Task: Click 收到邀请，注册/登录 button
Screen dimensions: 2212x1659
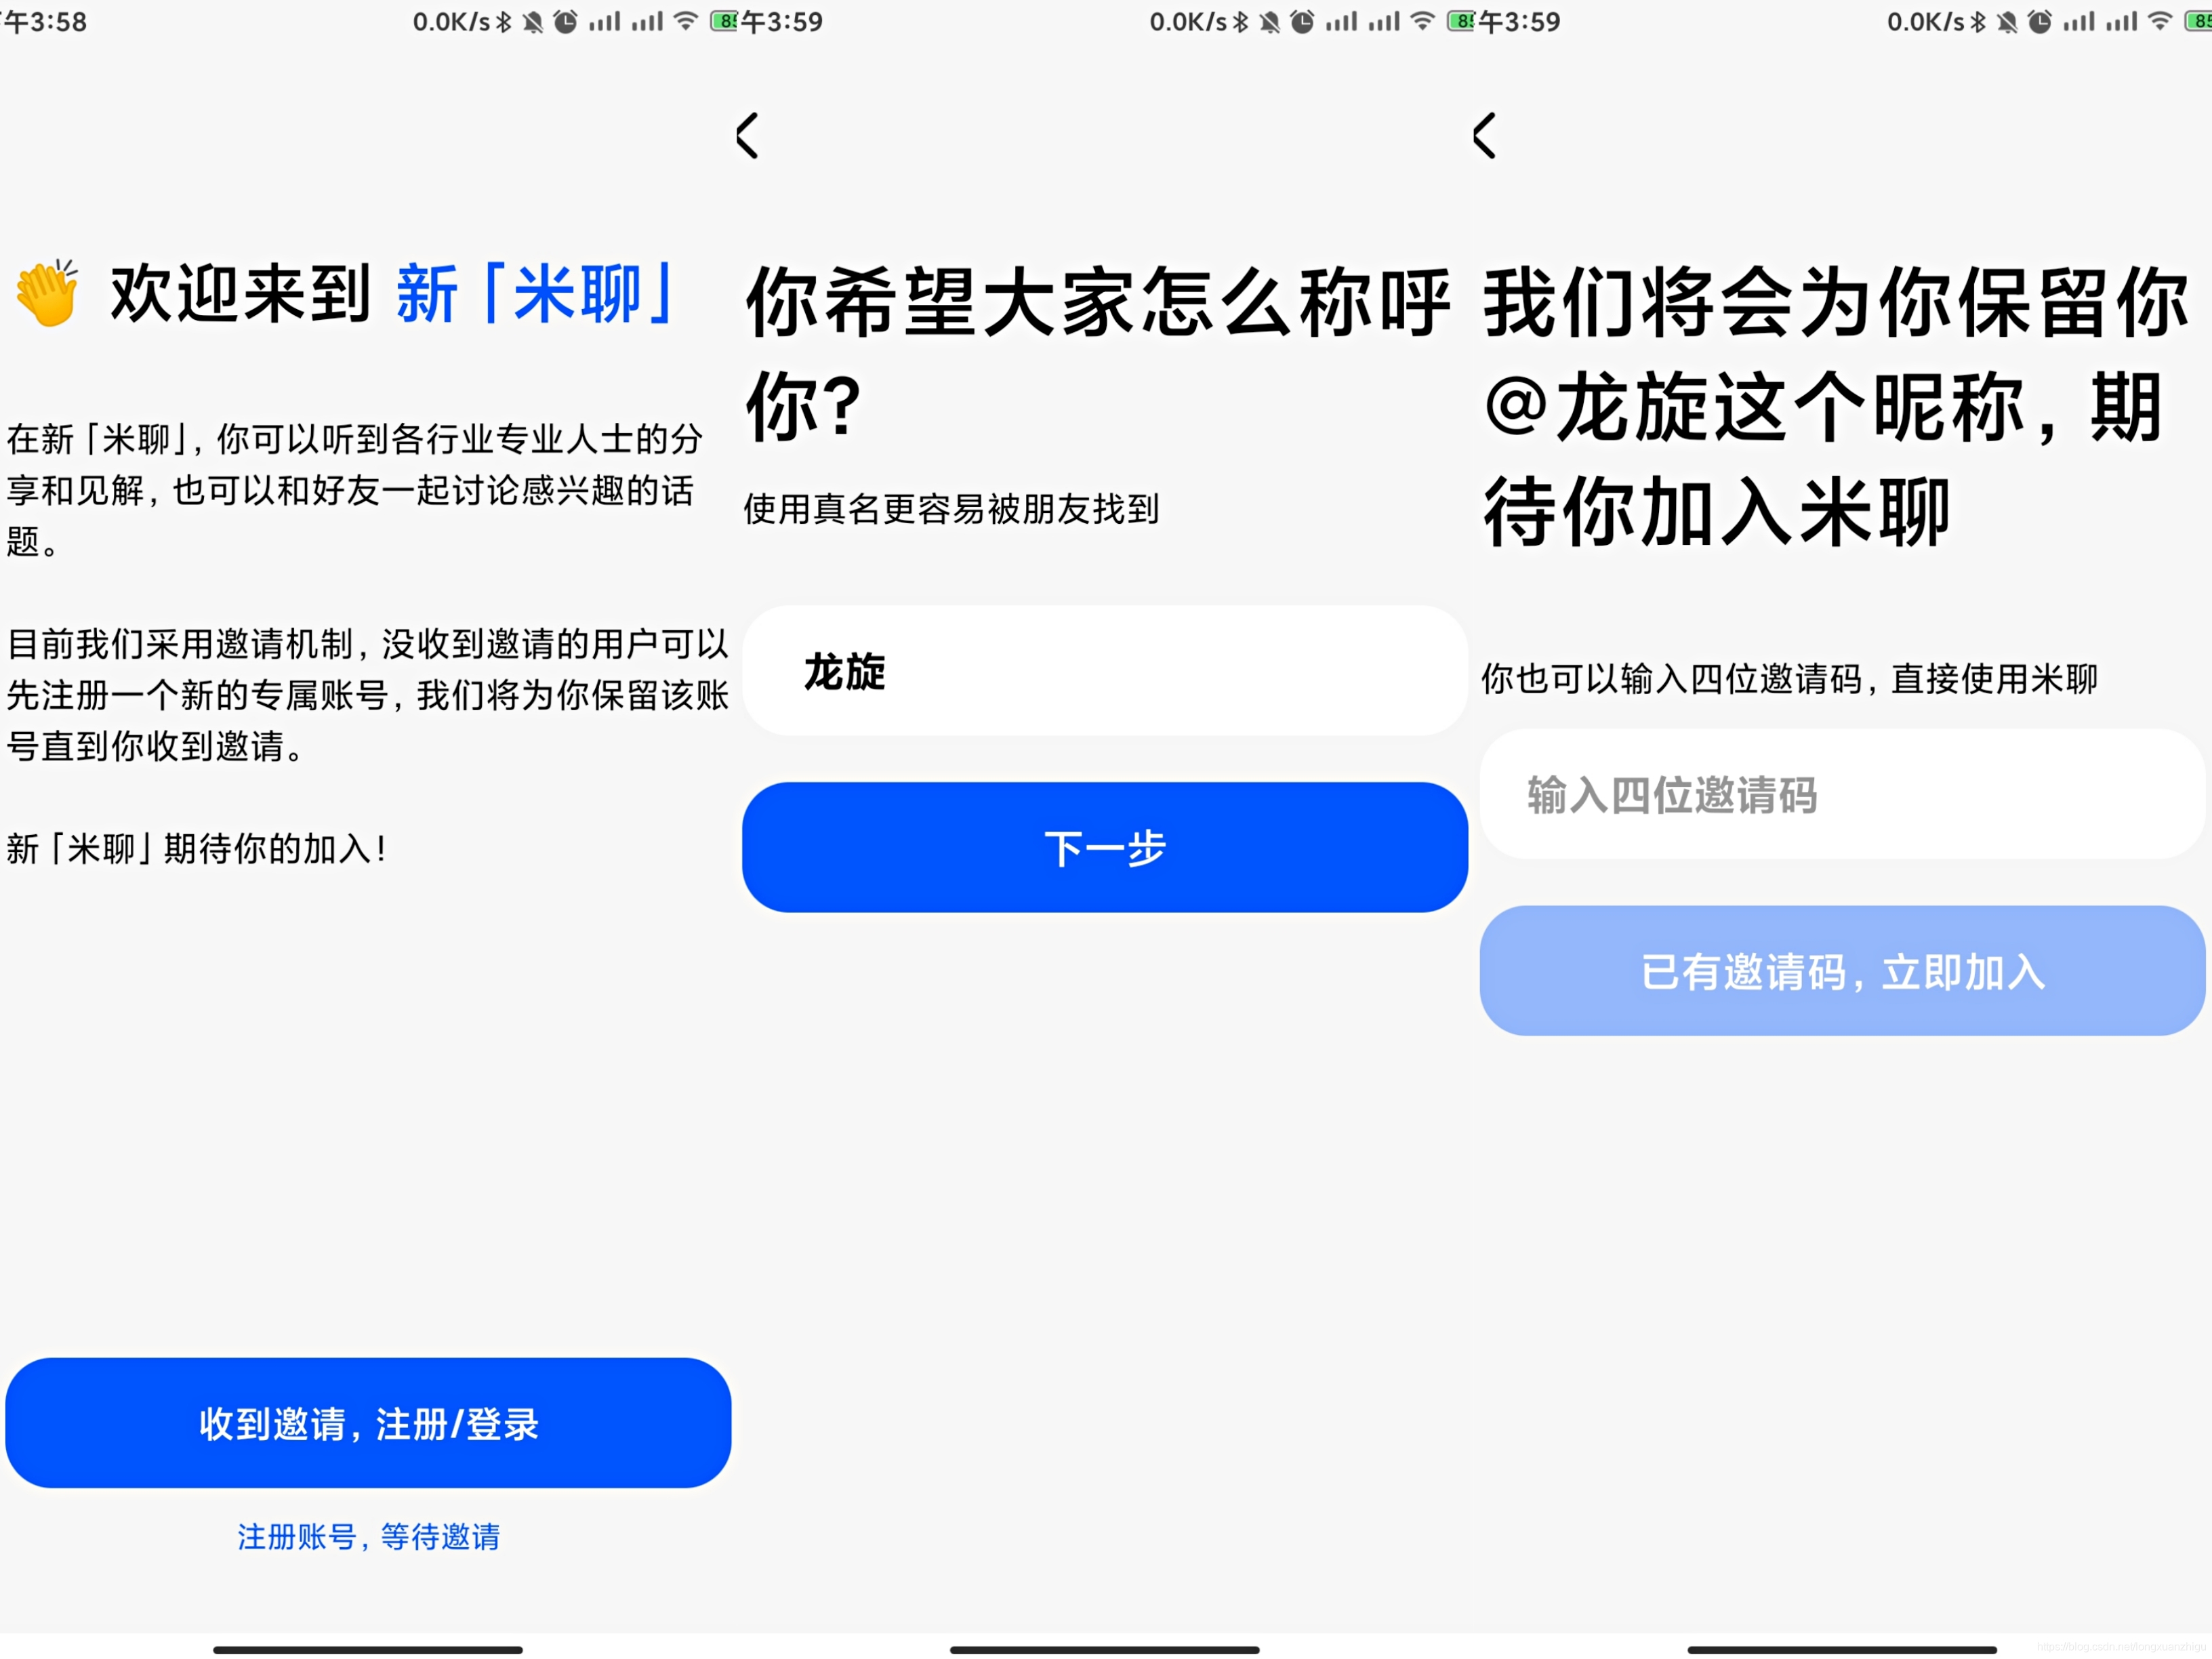Action: pyautogui.click(x=368, y=1423)
